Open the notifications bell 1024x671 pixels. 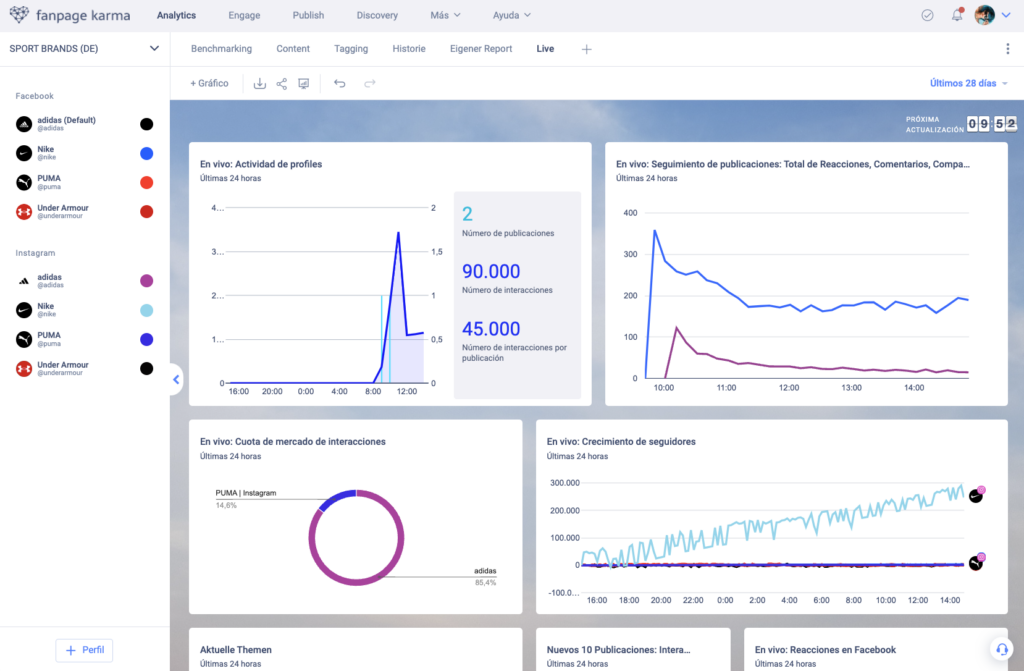[957, 14]
